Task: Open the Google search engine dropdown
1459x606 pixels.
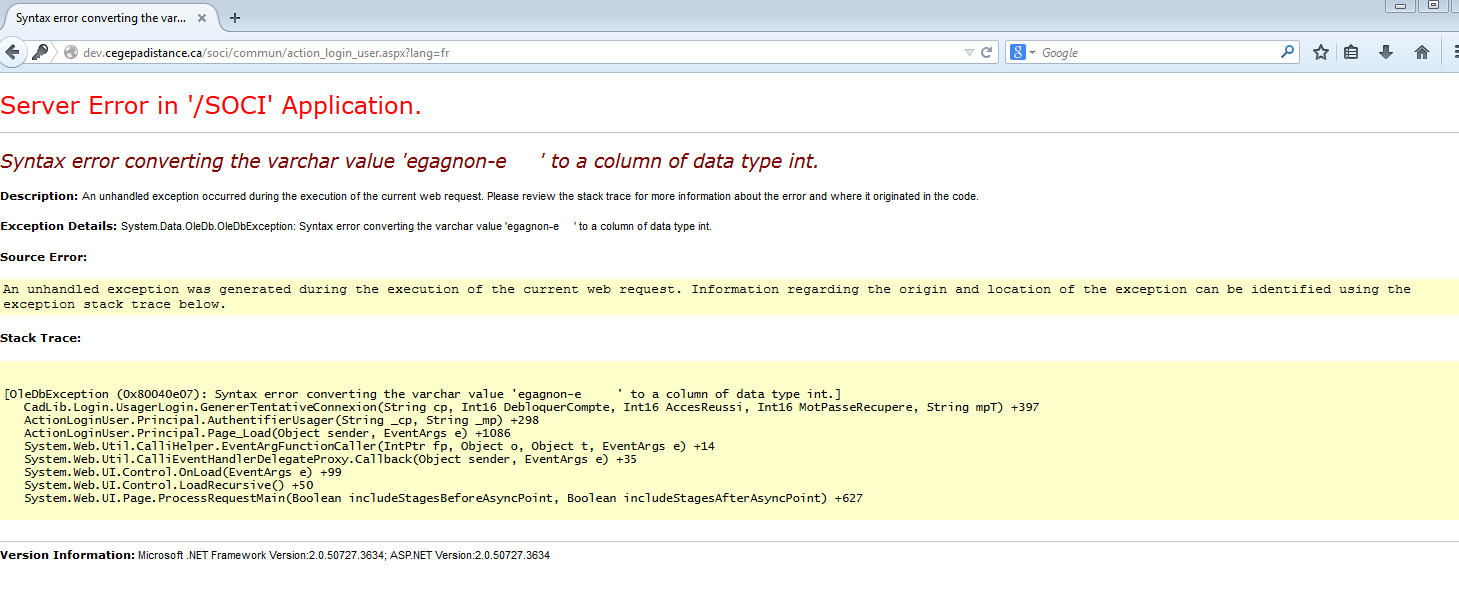Action: point(1023,52)
